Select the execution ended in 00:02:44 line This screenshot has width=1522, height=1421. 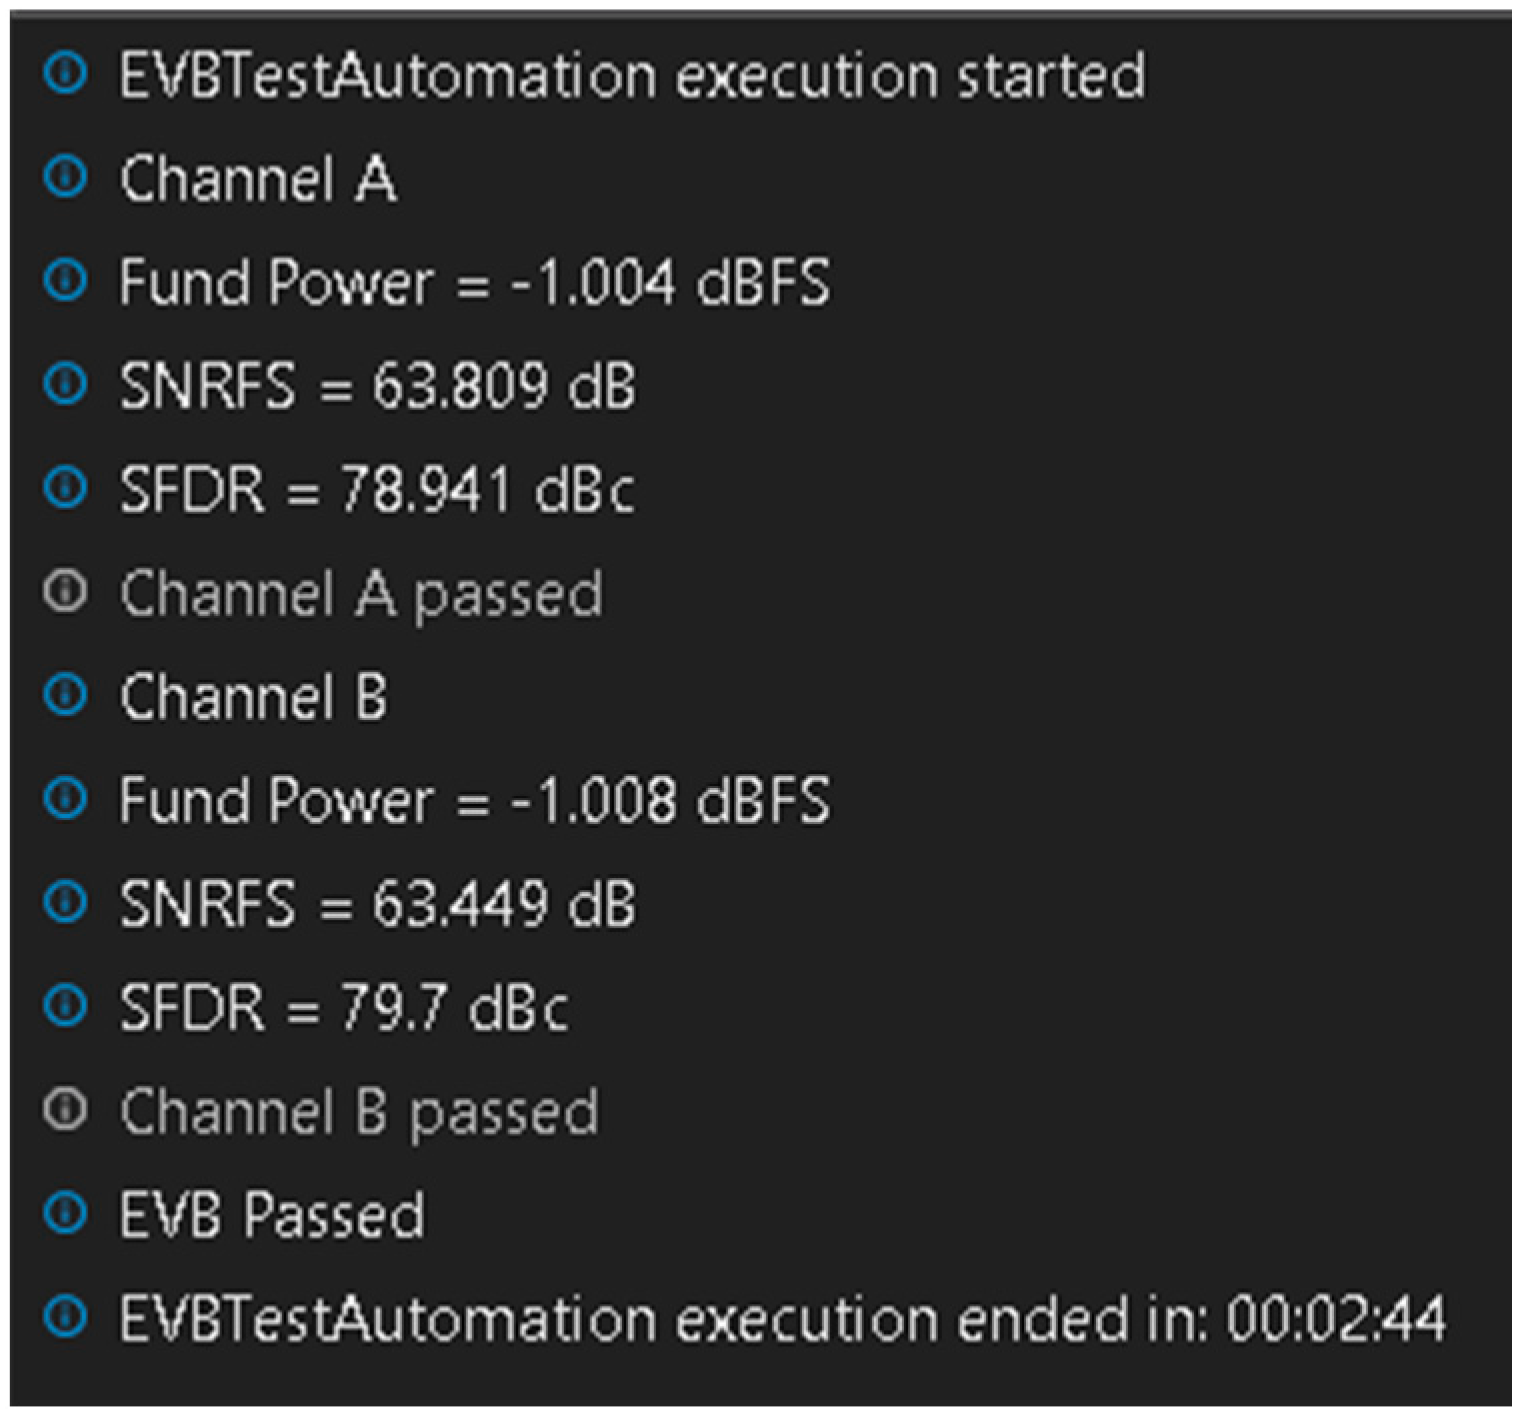click(x=783, y=1319)
